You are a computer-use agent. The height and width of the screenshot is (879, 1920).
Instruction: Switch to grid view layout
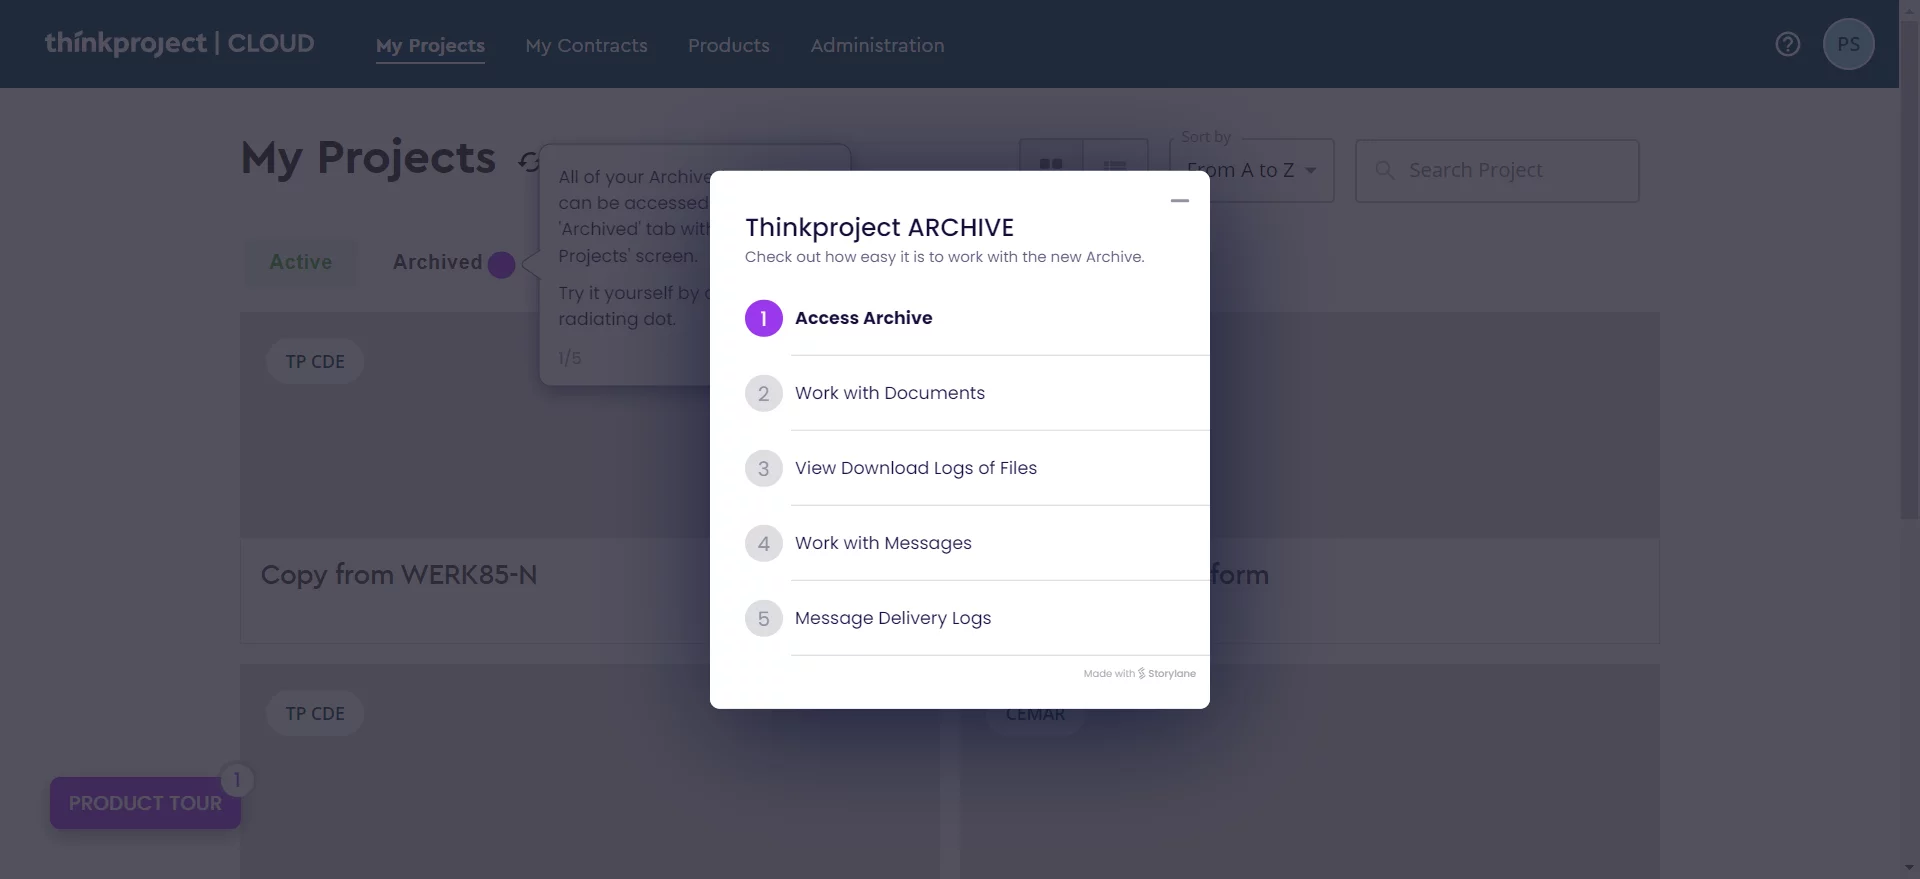1051,164
